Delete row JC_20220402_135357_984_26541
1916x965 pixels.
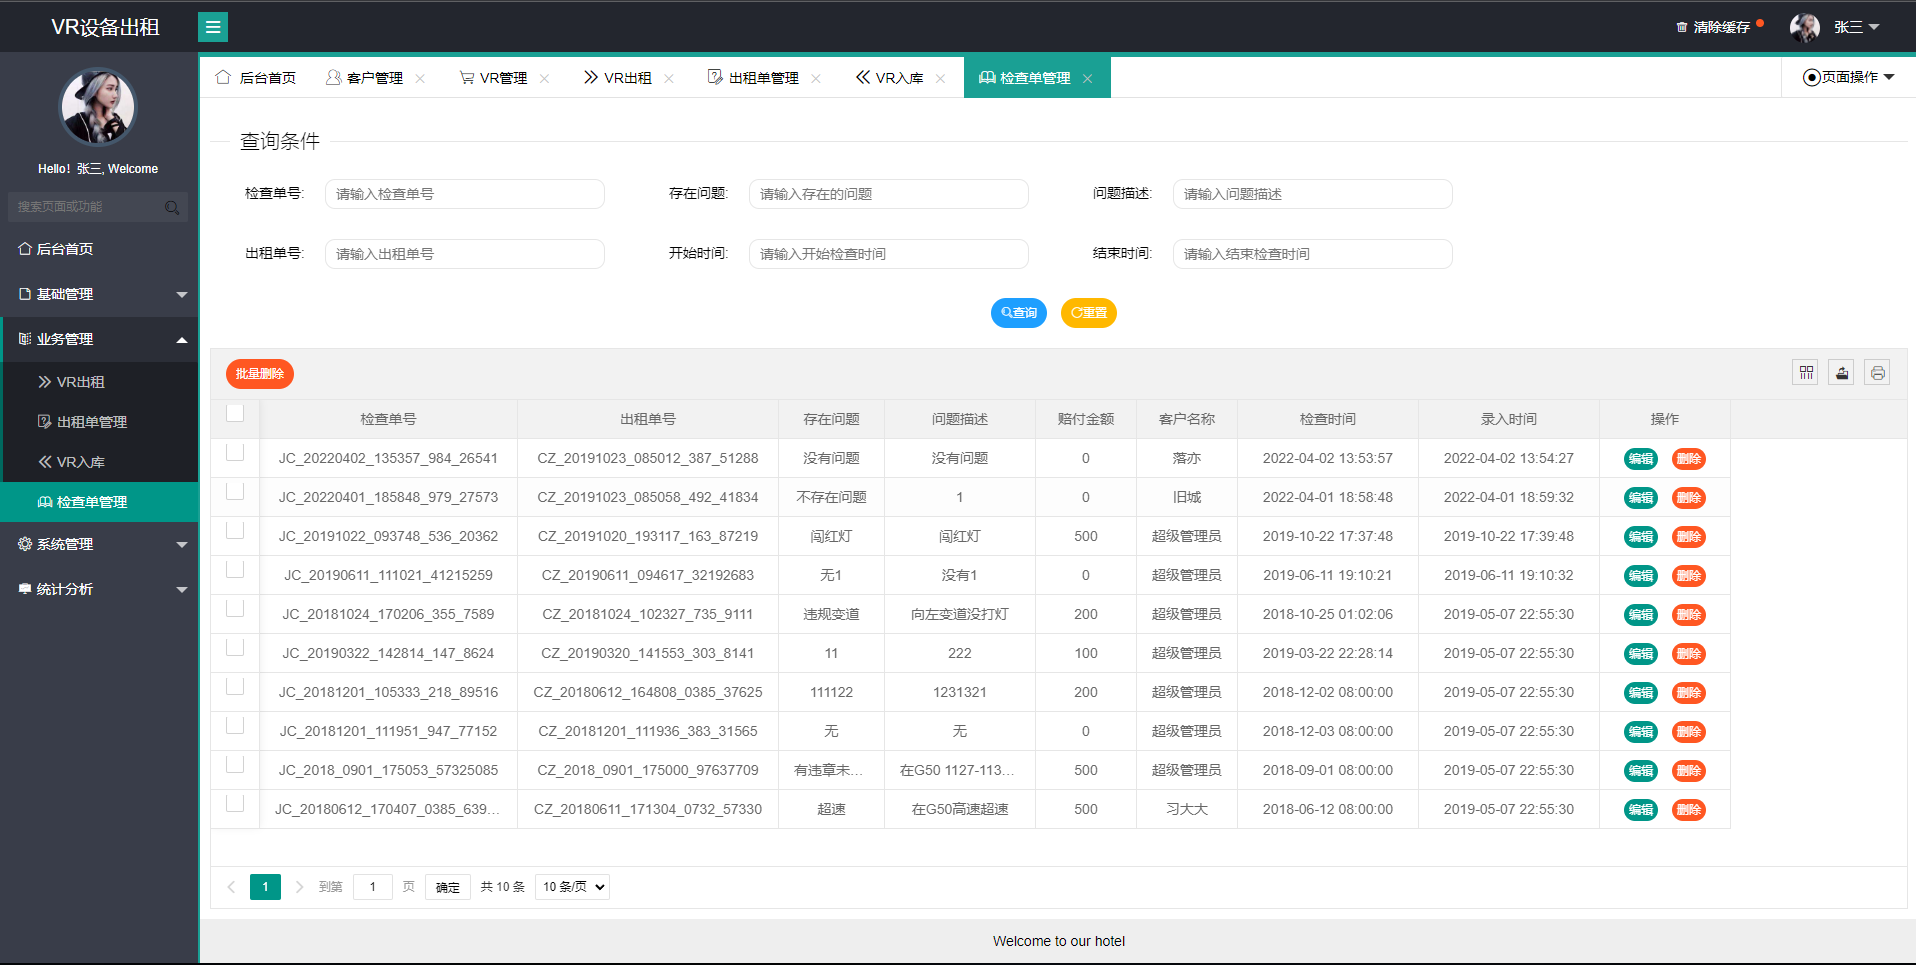[1689, 459]
